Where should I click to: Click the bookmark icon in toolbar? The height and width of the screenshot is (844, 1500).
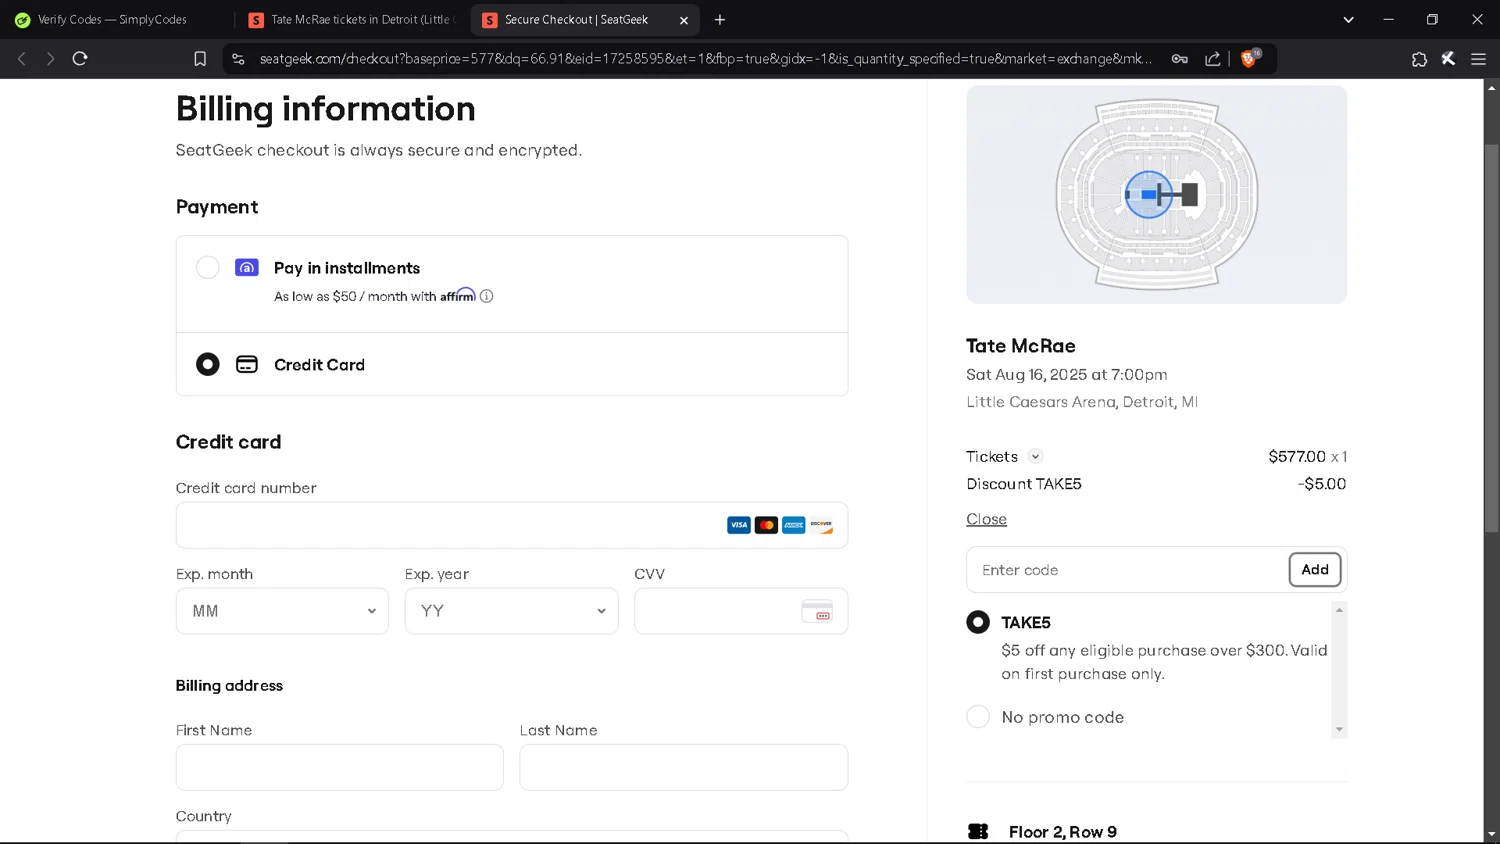200,59
